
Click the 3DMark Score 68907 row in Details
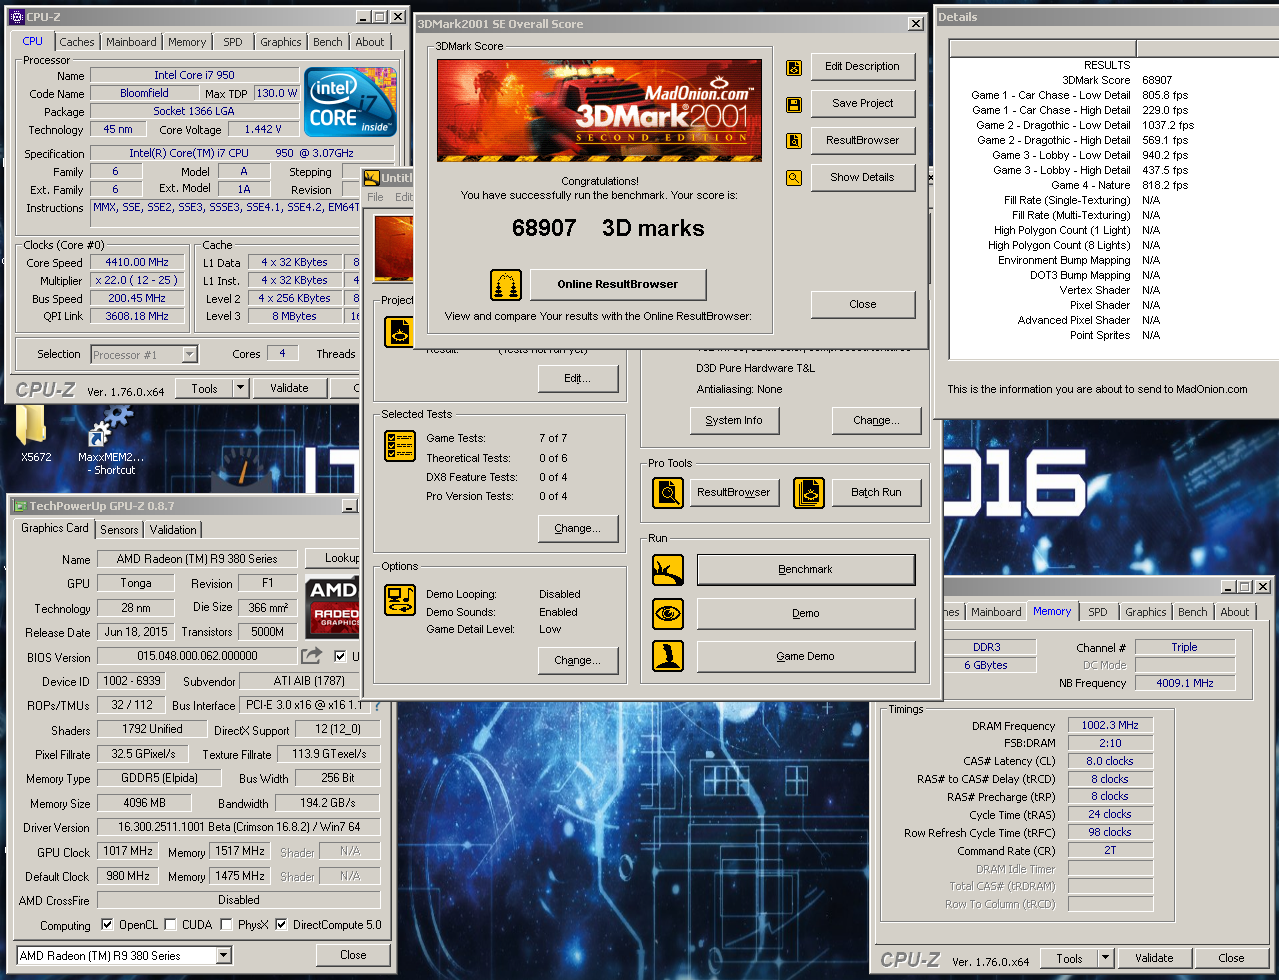tap(1112, 80)
